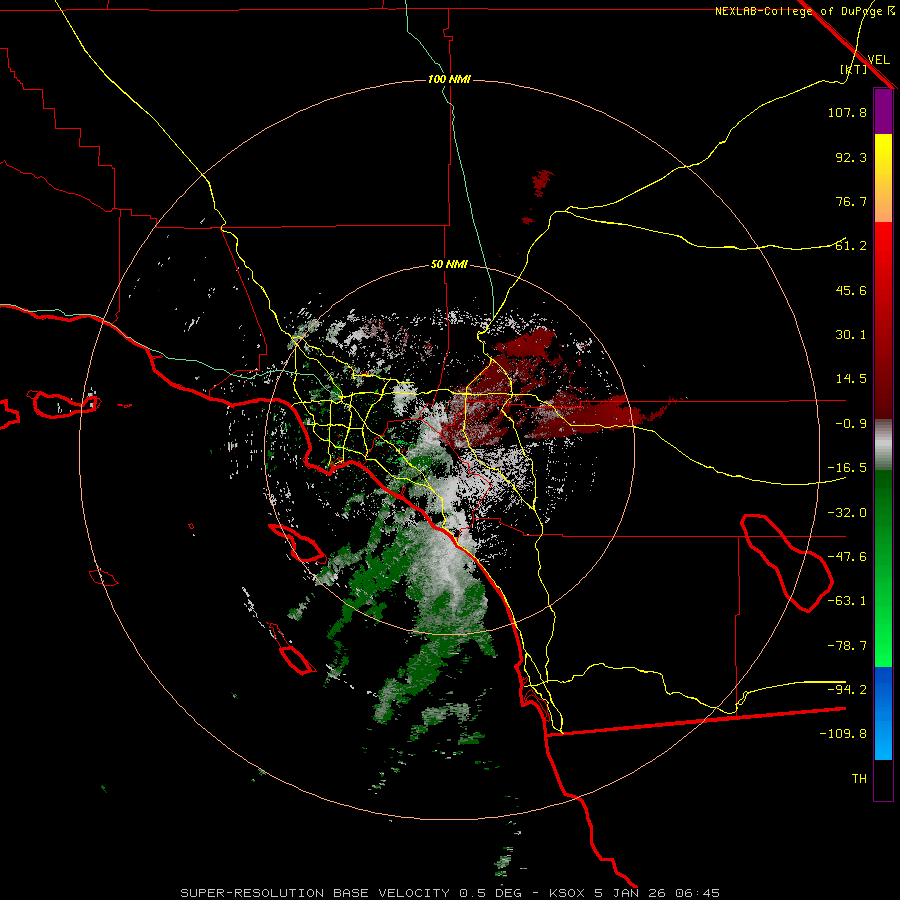Click the [KT] units label
Viewport: 900px width, 900px height.
(x=853, y=69)
